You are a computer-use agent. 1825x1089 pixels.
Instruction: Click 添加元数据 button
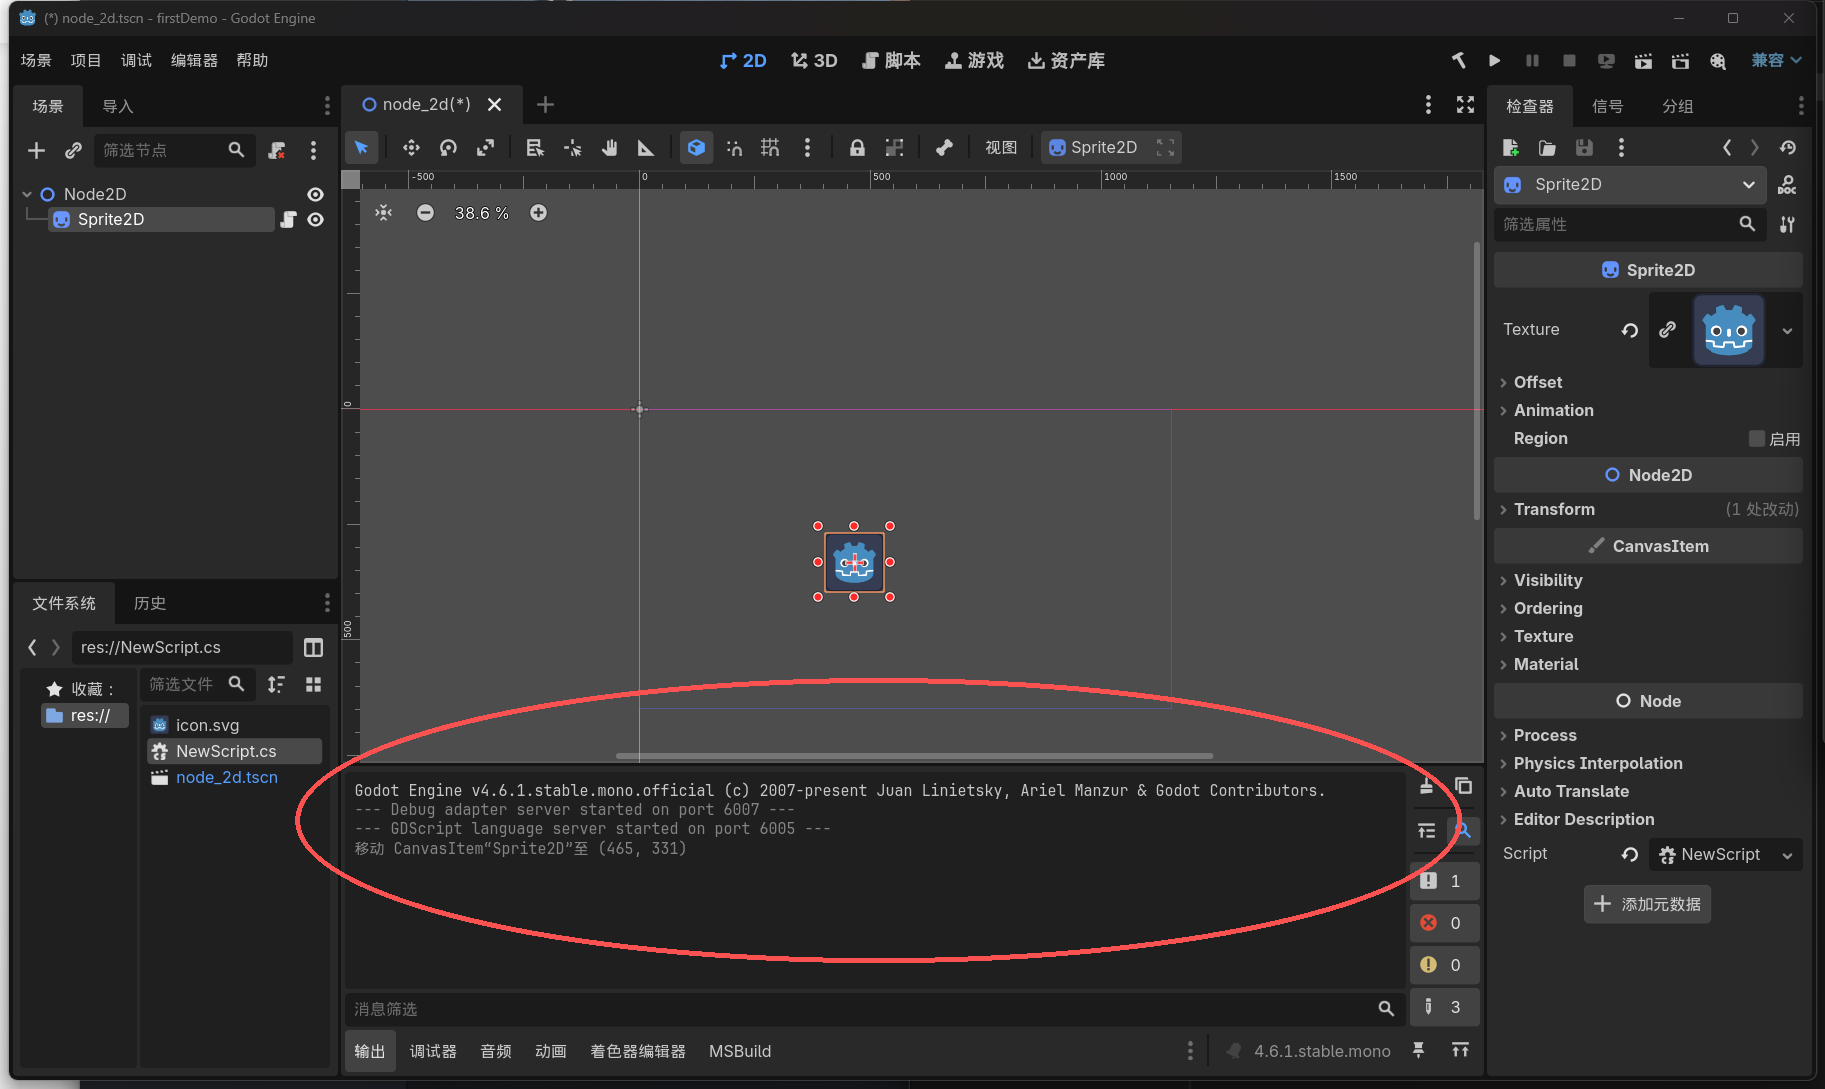click(1647, 904)
